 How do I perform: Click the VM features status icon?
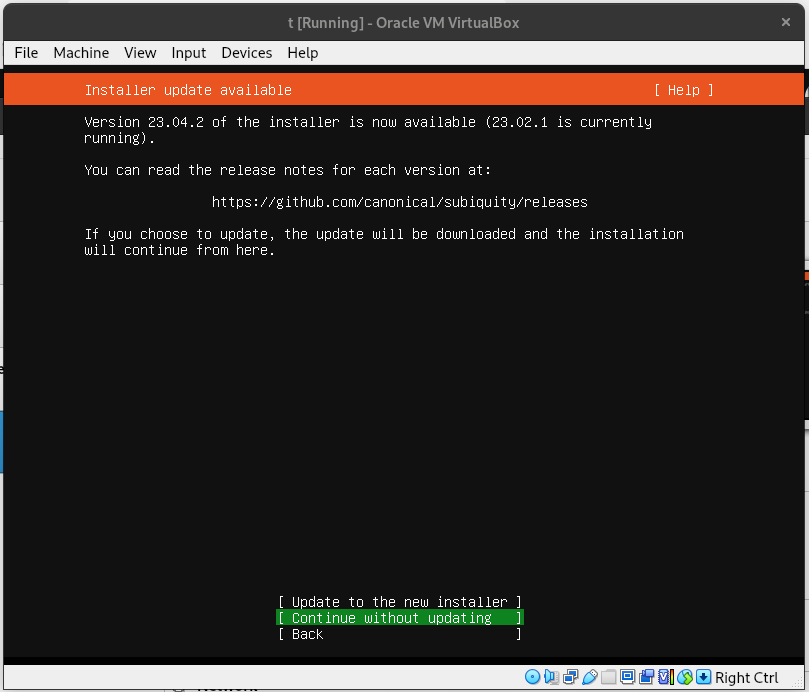coord(664,678)
